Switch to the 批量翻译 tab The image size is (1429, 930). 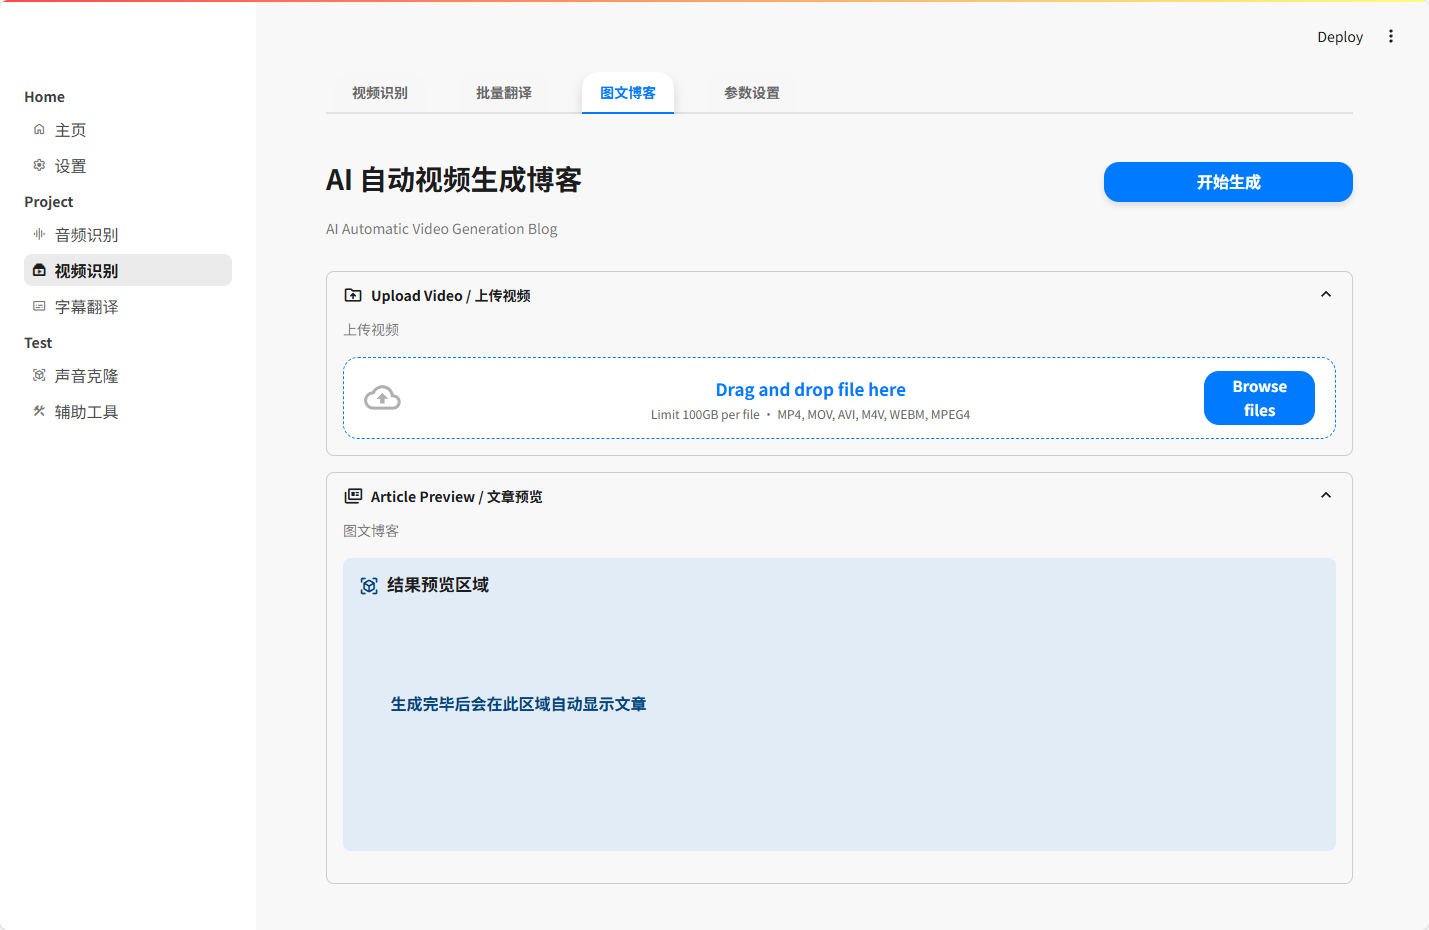click(x=504, y=93)
